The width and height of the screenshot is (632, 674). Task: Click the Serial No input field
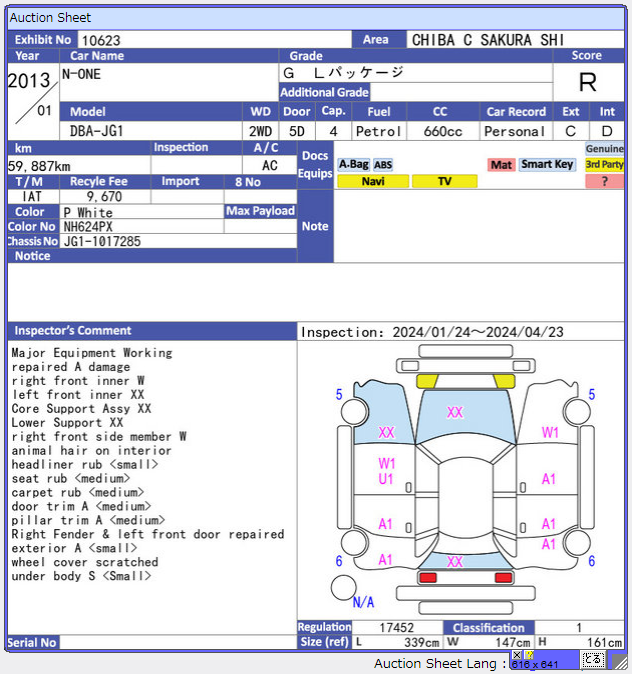click(x=178, y=642)
